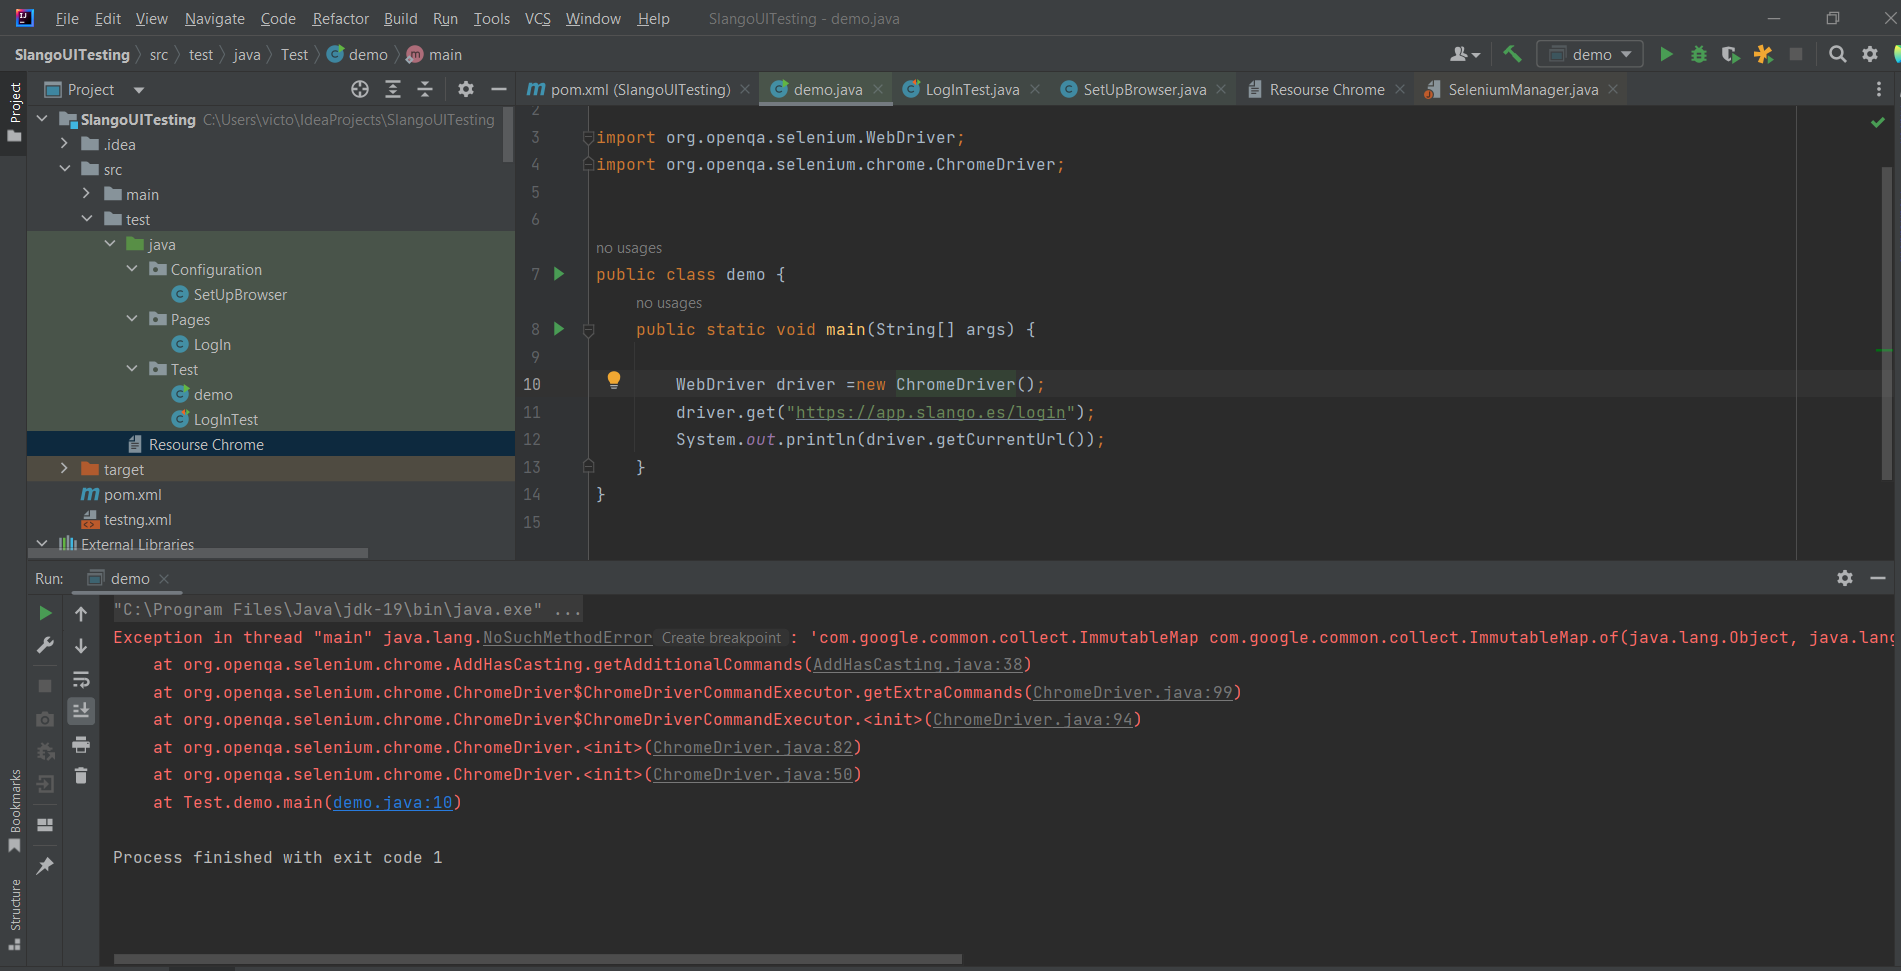
Task: Click the run gutter arrow on line 7
Action: [559, 274]
